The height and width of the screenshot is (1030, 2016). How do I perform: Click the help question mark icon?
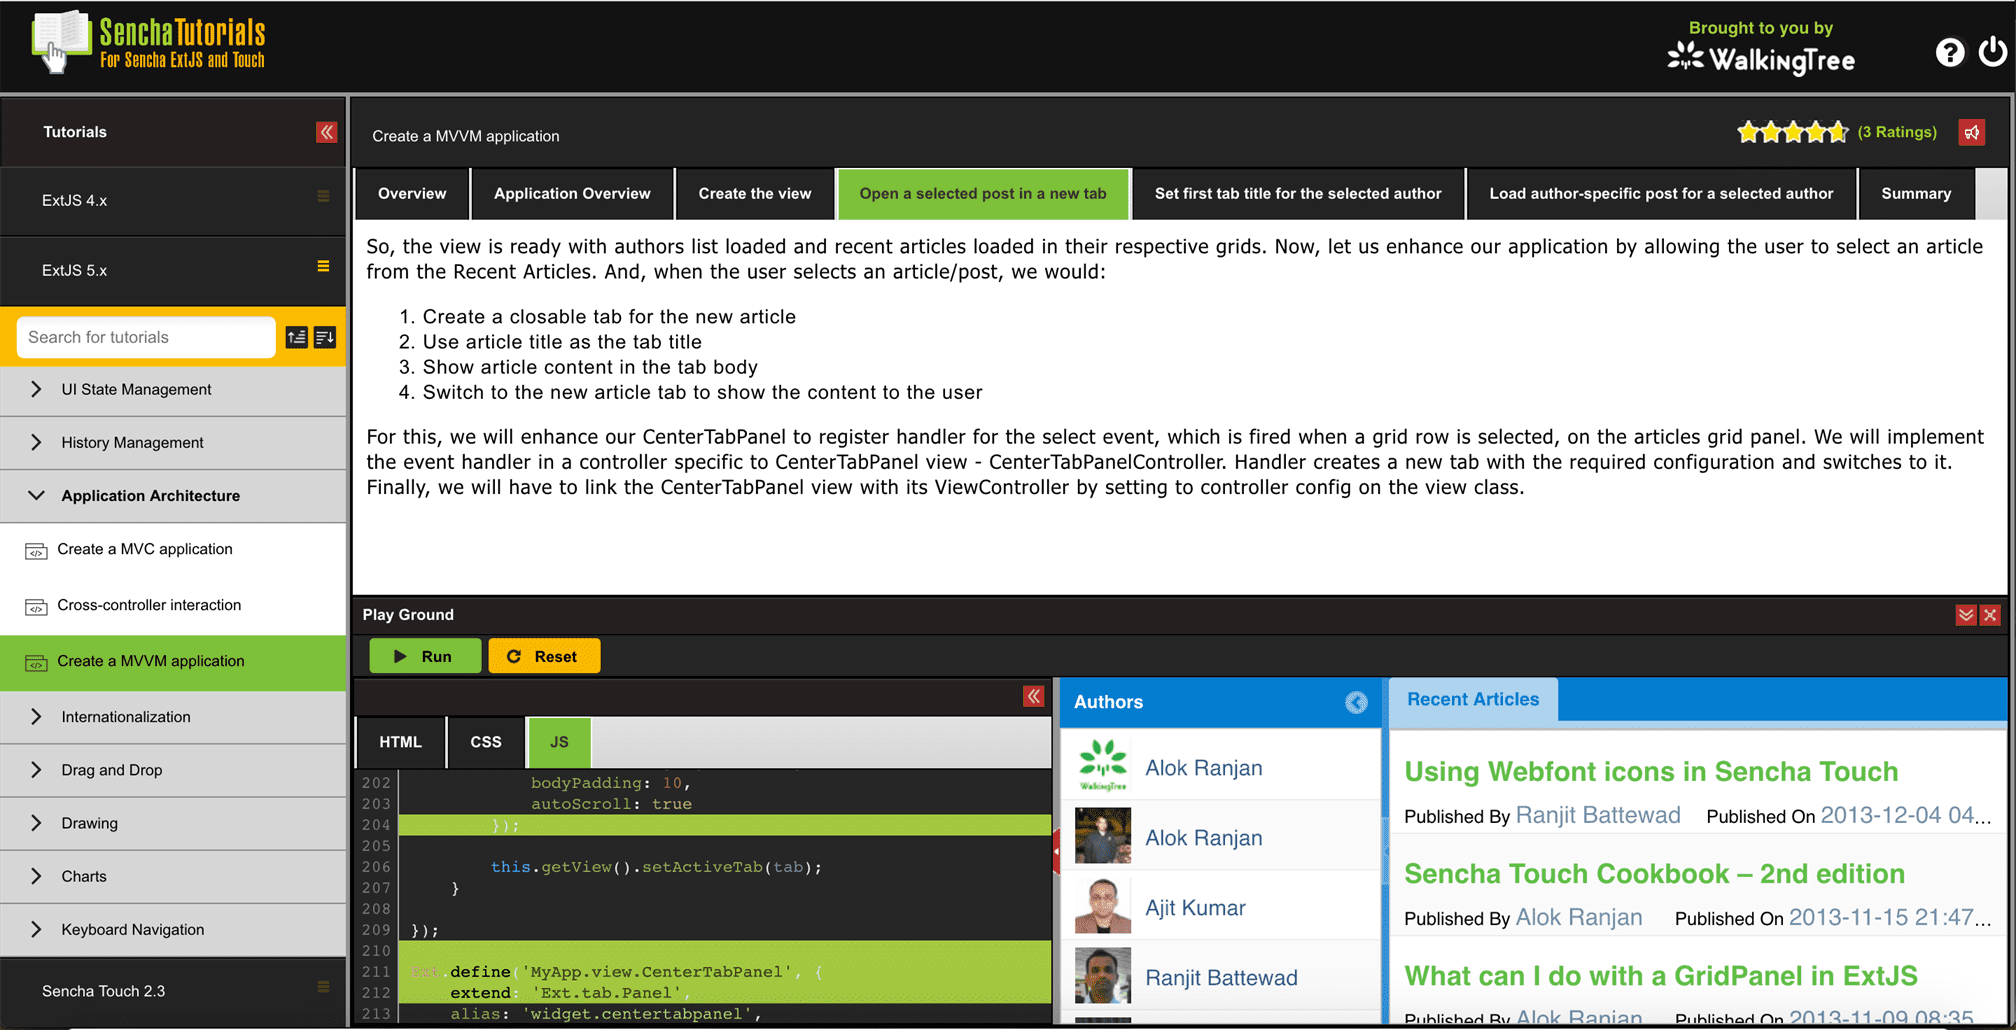pos(1949,52)
